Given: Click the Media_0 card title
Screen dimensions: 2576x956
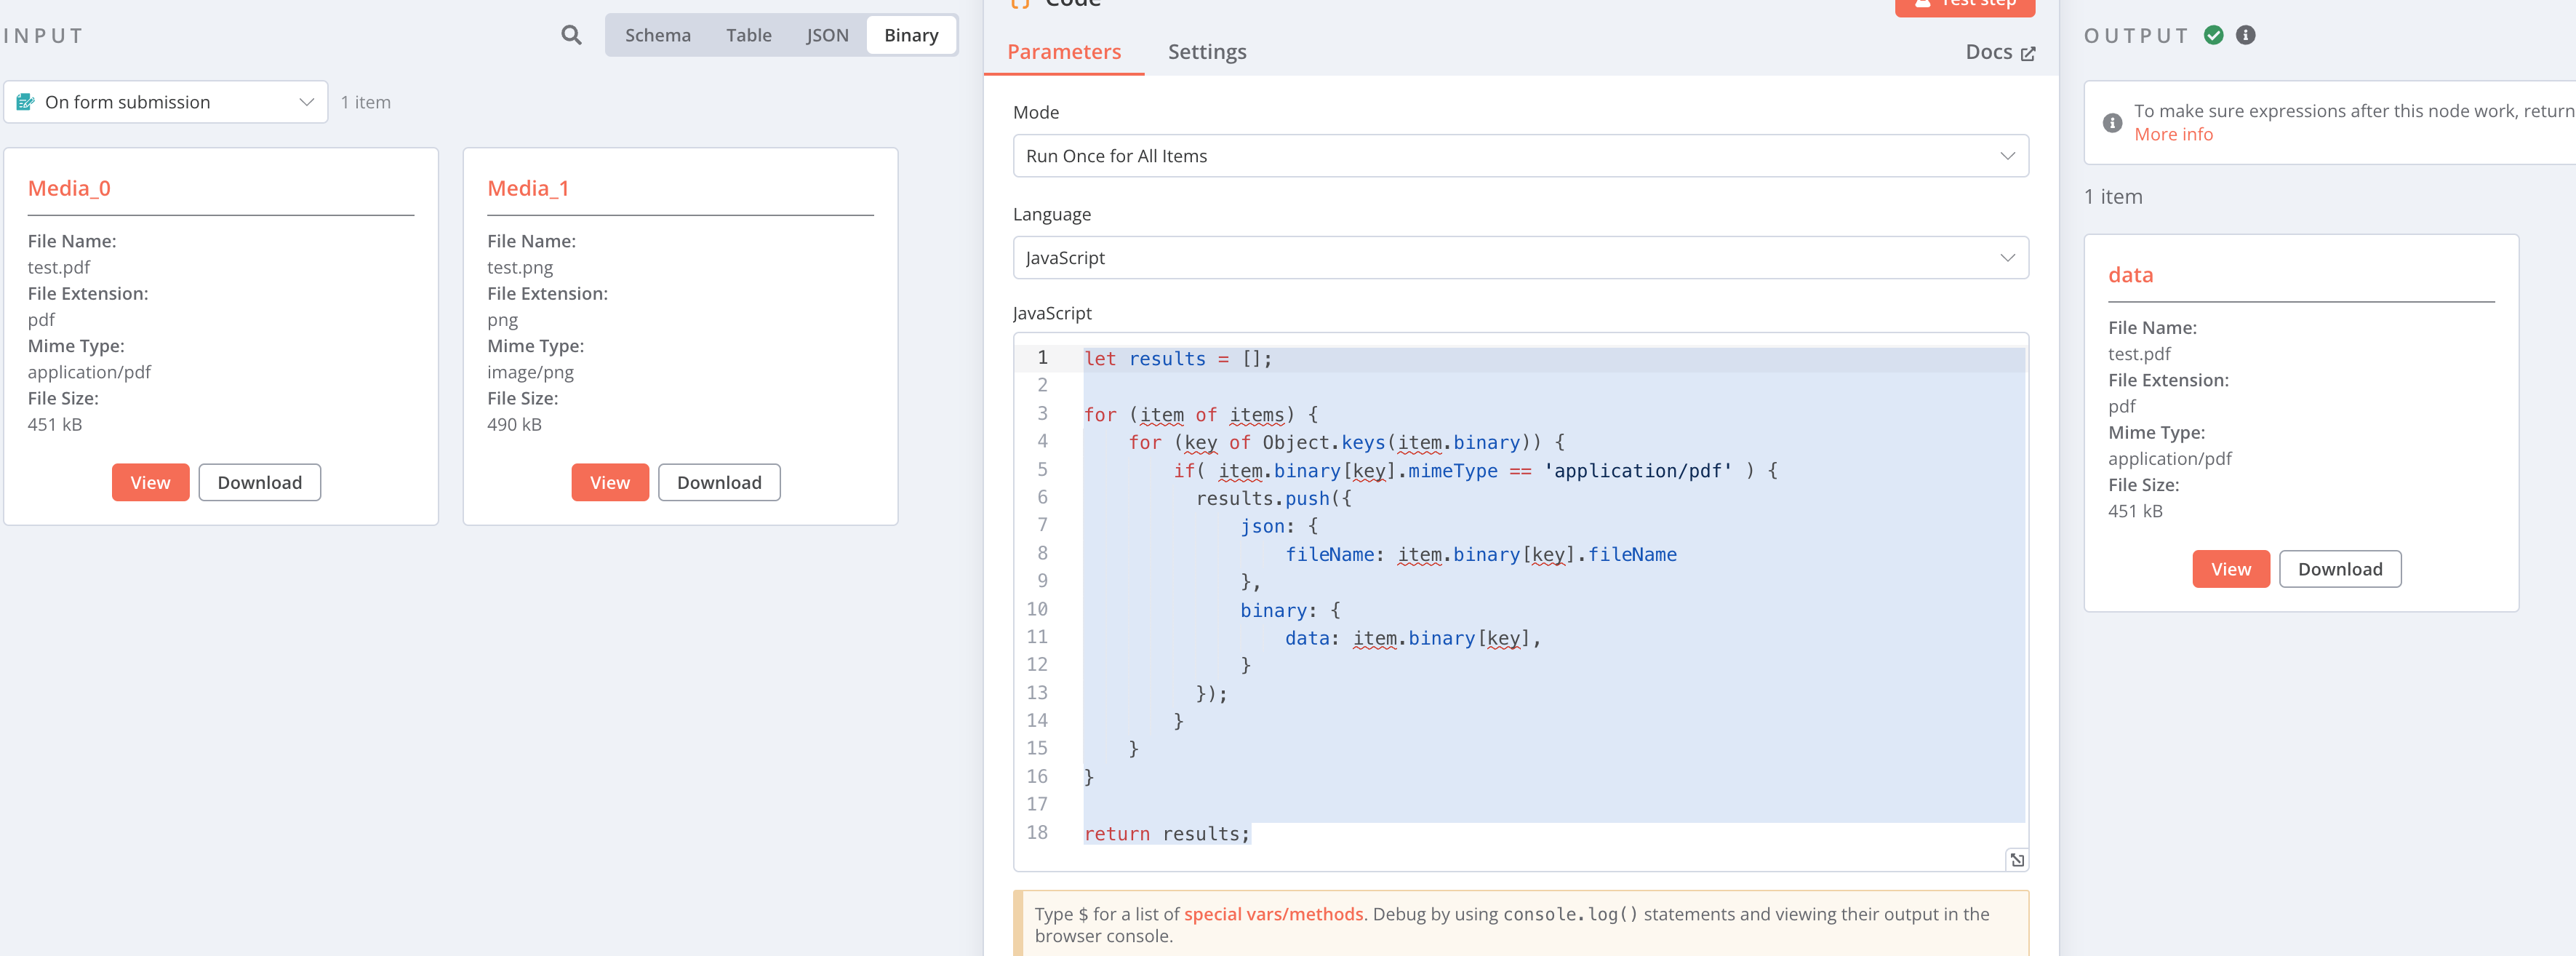Looking at the screenshot, I should coord(69,188).
